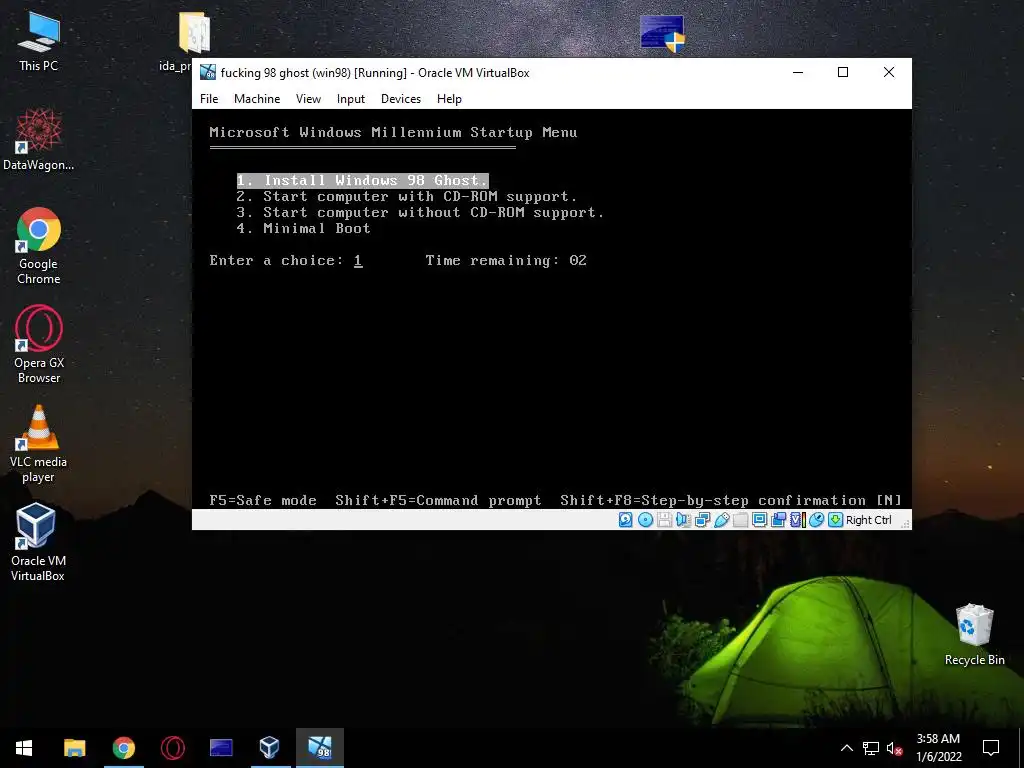Click the Startup Menu heading text

pos(393,133)
